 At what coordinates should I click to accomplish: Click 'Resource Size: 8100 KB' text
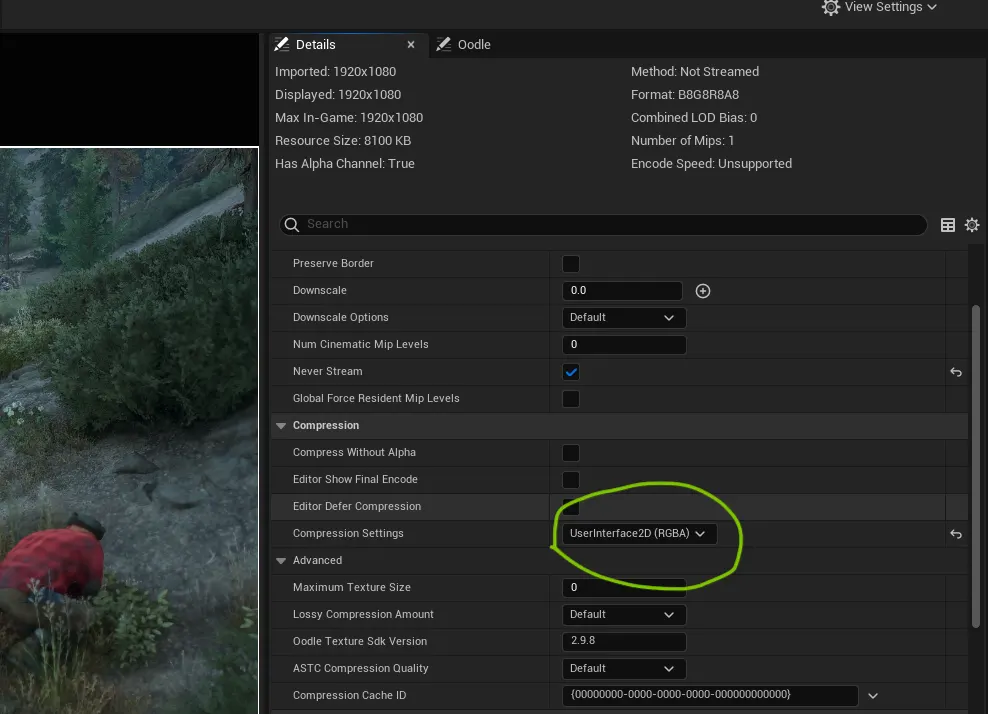click(x=343, y=141)
